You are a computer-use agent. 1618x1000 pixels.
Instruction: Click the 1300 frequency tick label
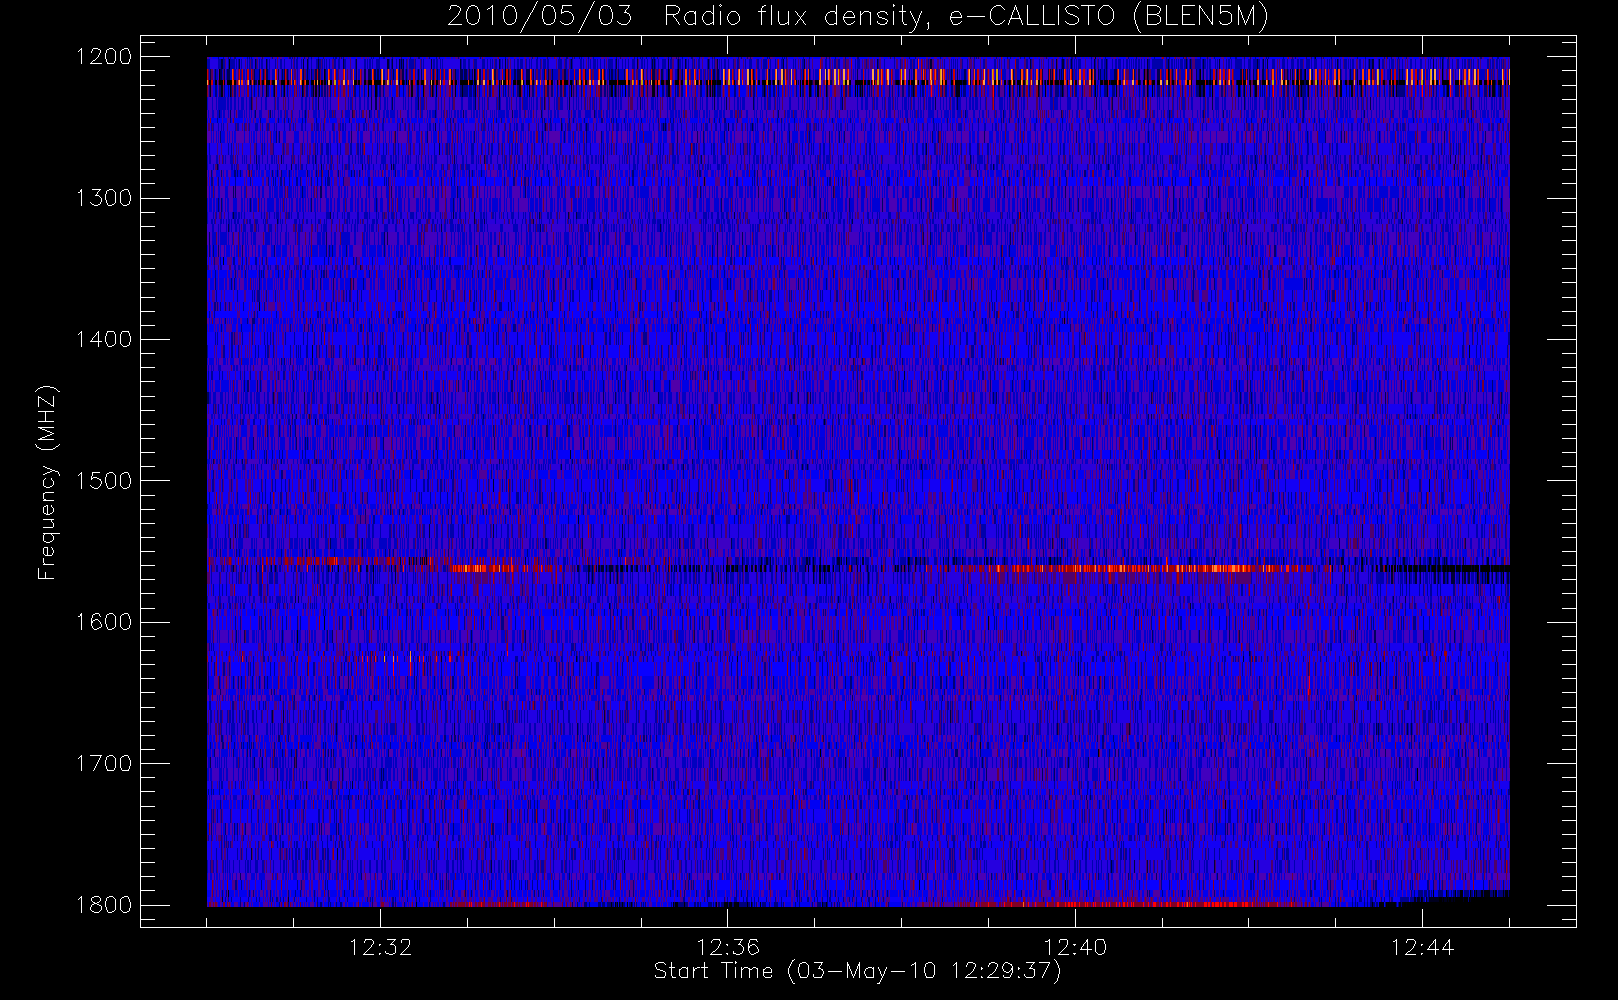tap(104, 198)
